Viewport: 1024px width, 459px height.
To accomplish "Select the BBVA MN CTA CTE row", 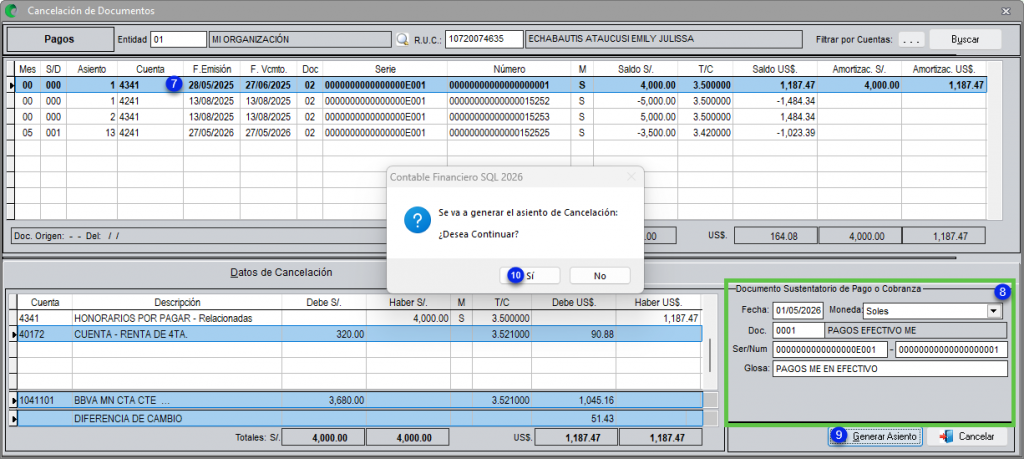I will [x=358, y=399].
